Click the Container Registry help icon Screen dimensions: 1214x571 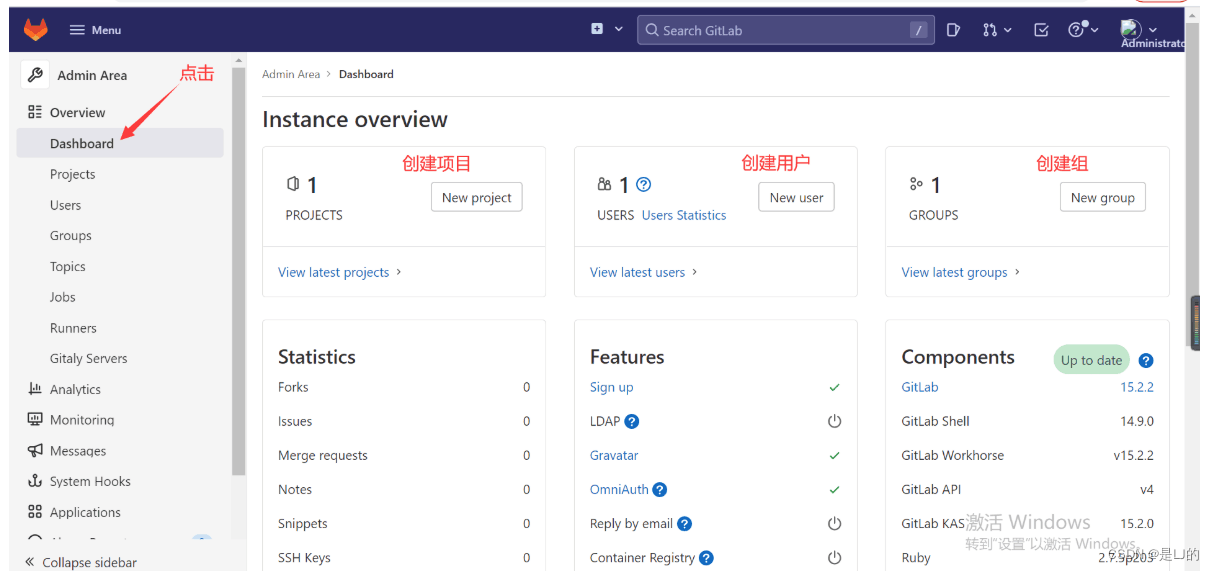click(x=706, y=558)
